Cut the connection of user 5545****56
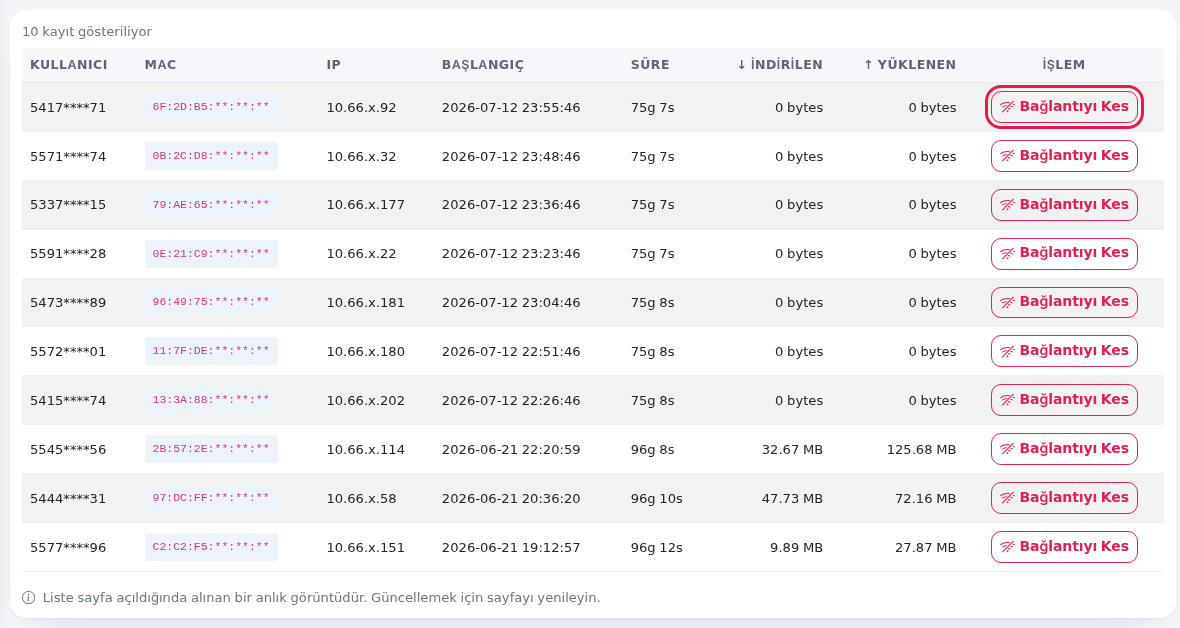The height and width of the screenshot is (628, 1180). pyautogui.click(x=1064, y=449)
